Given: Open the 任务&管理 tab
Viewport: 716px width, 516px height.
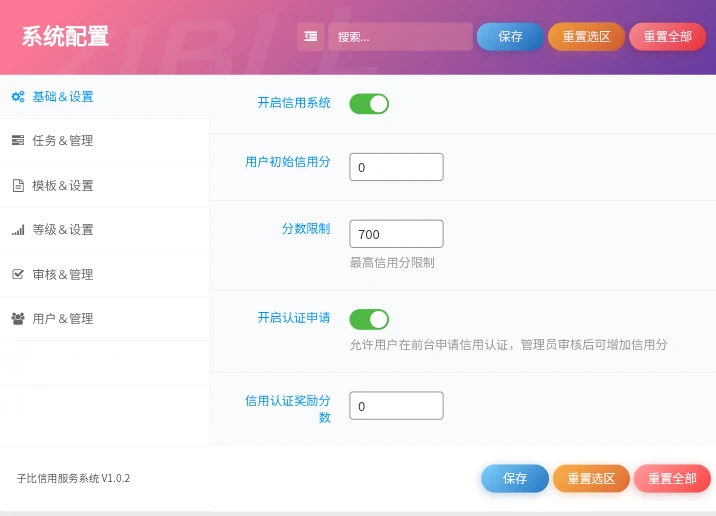Looking at the screenshot, I should (x=105, y=141).
